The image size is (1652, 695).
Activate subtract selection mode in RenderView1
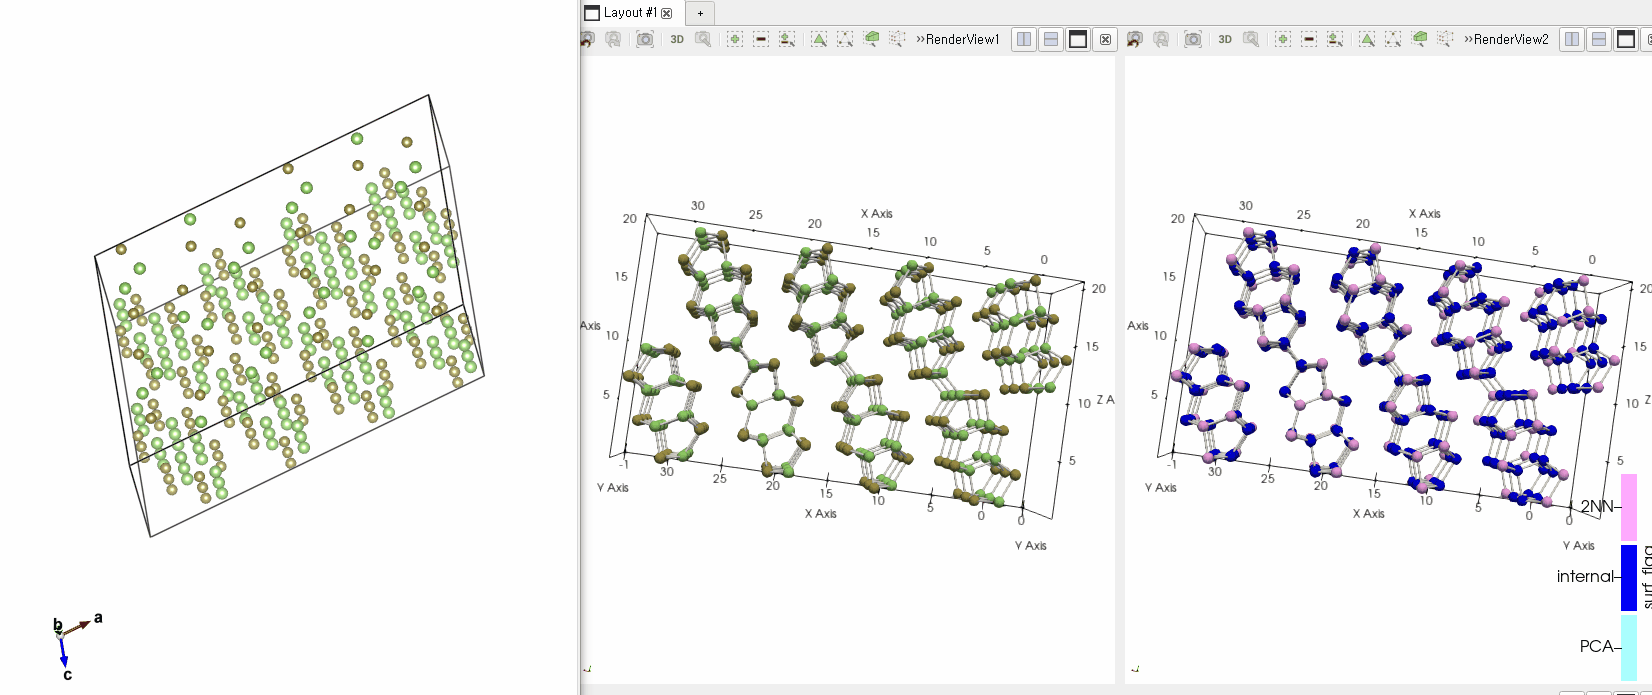pyautogui.click(x=761, y=39)
